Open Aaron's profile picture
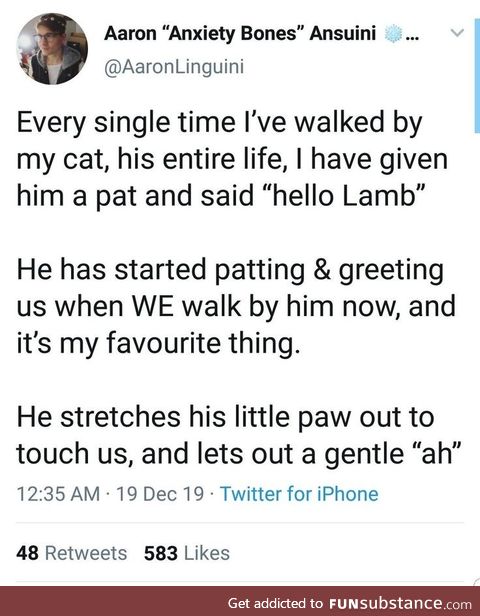The width and height of the screenshot is (480, 616). tap(52, 49)
